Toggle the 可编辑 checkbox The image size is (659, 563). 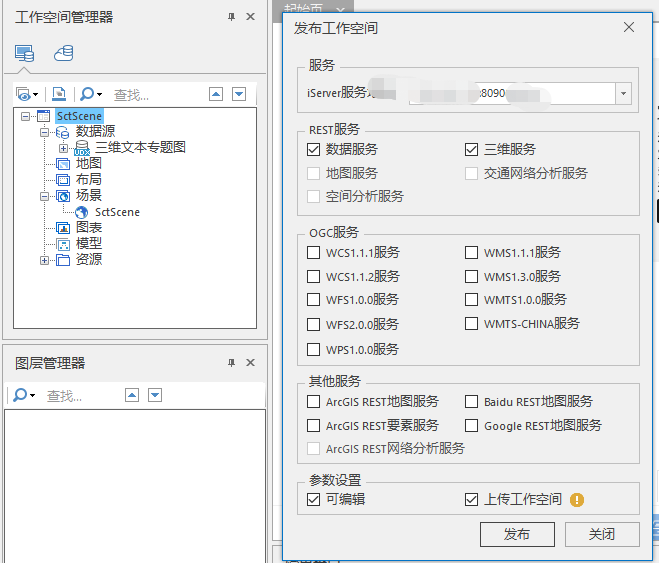314,500
